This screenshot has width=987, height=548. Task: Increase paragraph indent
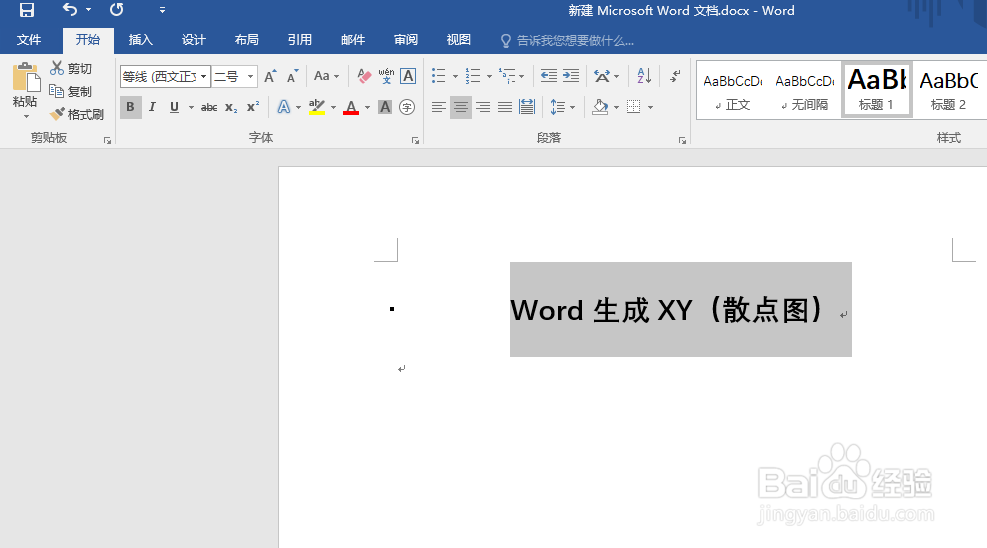[x=571, y=76]
